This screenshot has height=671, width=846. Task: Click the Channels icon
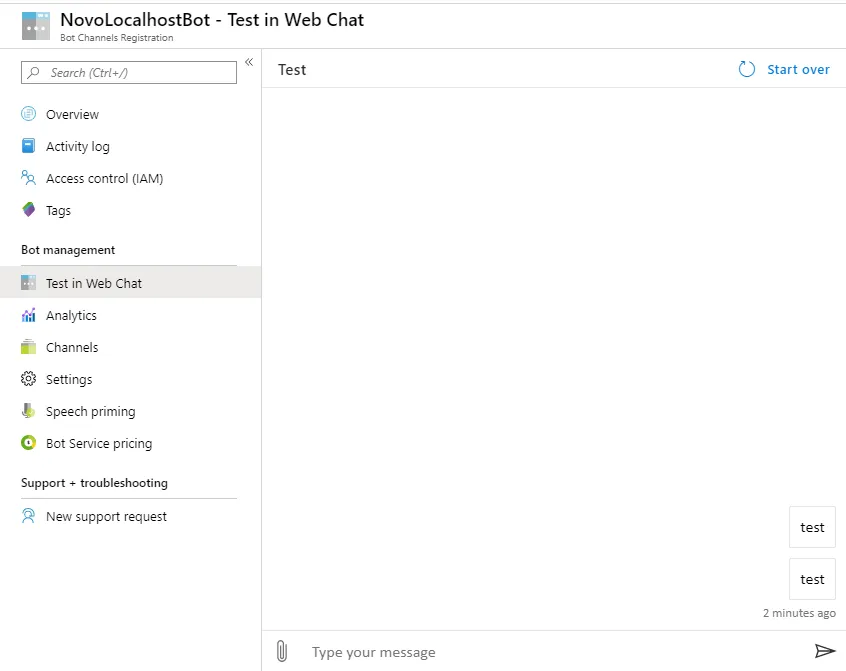pos(28,347)
